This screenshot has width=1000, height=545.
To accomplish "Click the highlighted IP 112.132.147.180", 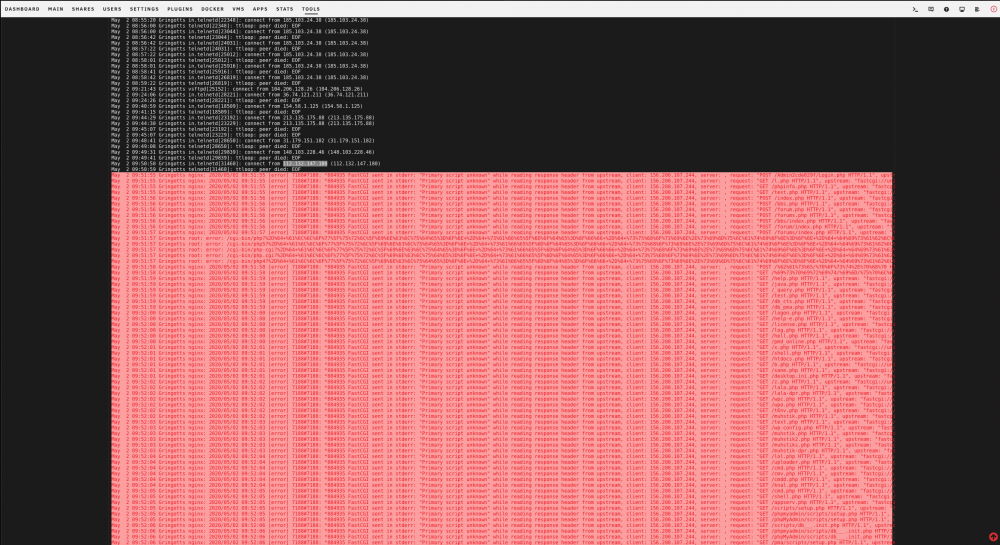I will [305, 164].
